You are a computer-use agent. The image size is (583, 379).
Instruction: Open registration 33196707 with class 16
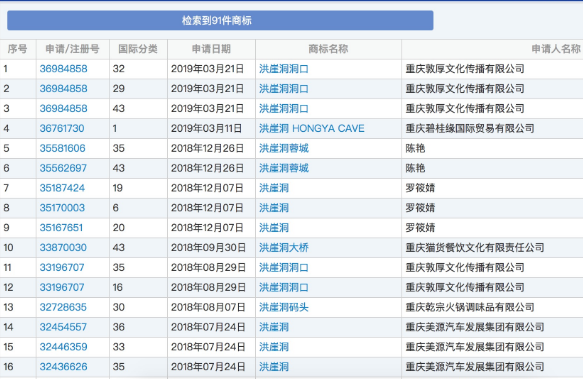[x=62, y=288]
